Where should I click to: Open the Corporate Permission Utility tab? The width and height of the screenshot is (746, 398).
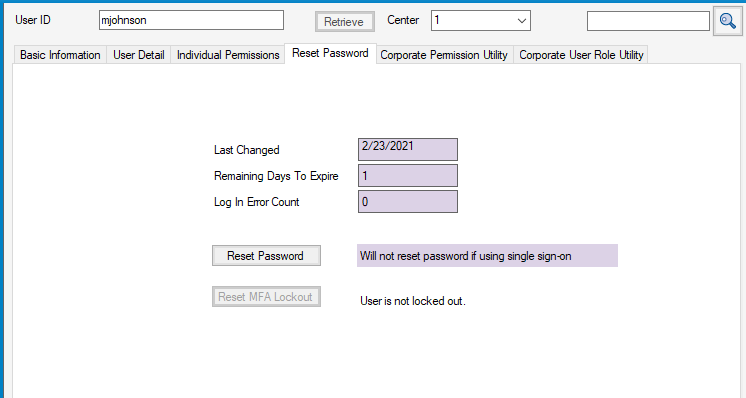(444, 55)
